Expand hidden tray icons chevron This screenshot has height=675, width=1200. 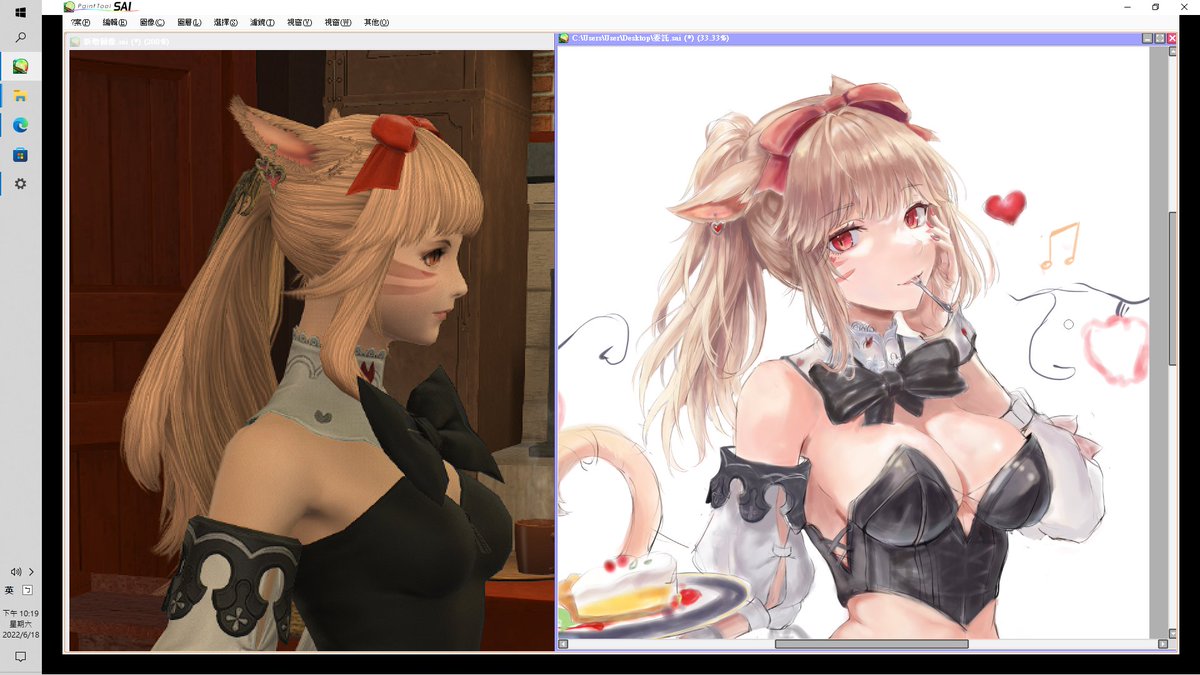pyautogui.click(x=31, y=572)
